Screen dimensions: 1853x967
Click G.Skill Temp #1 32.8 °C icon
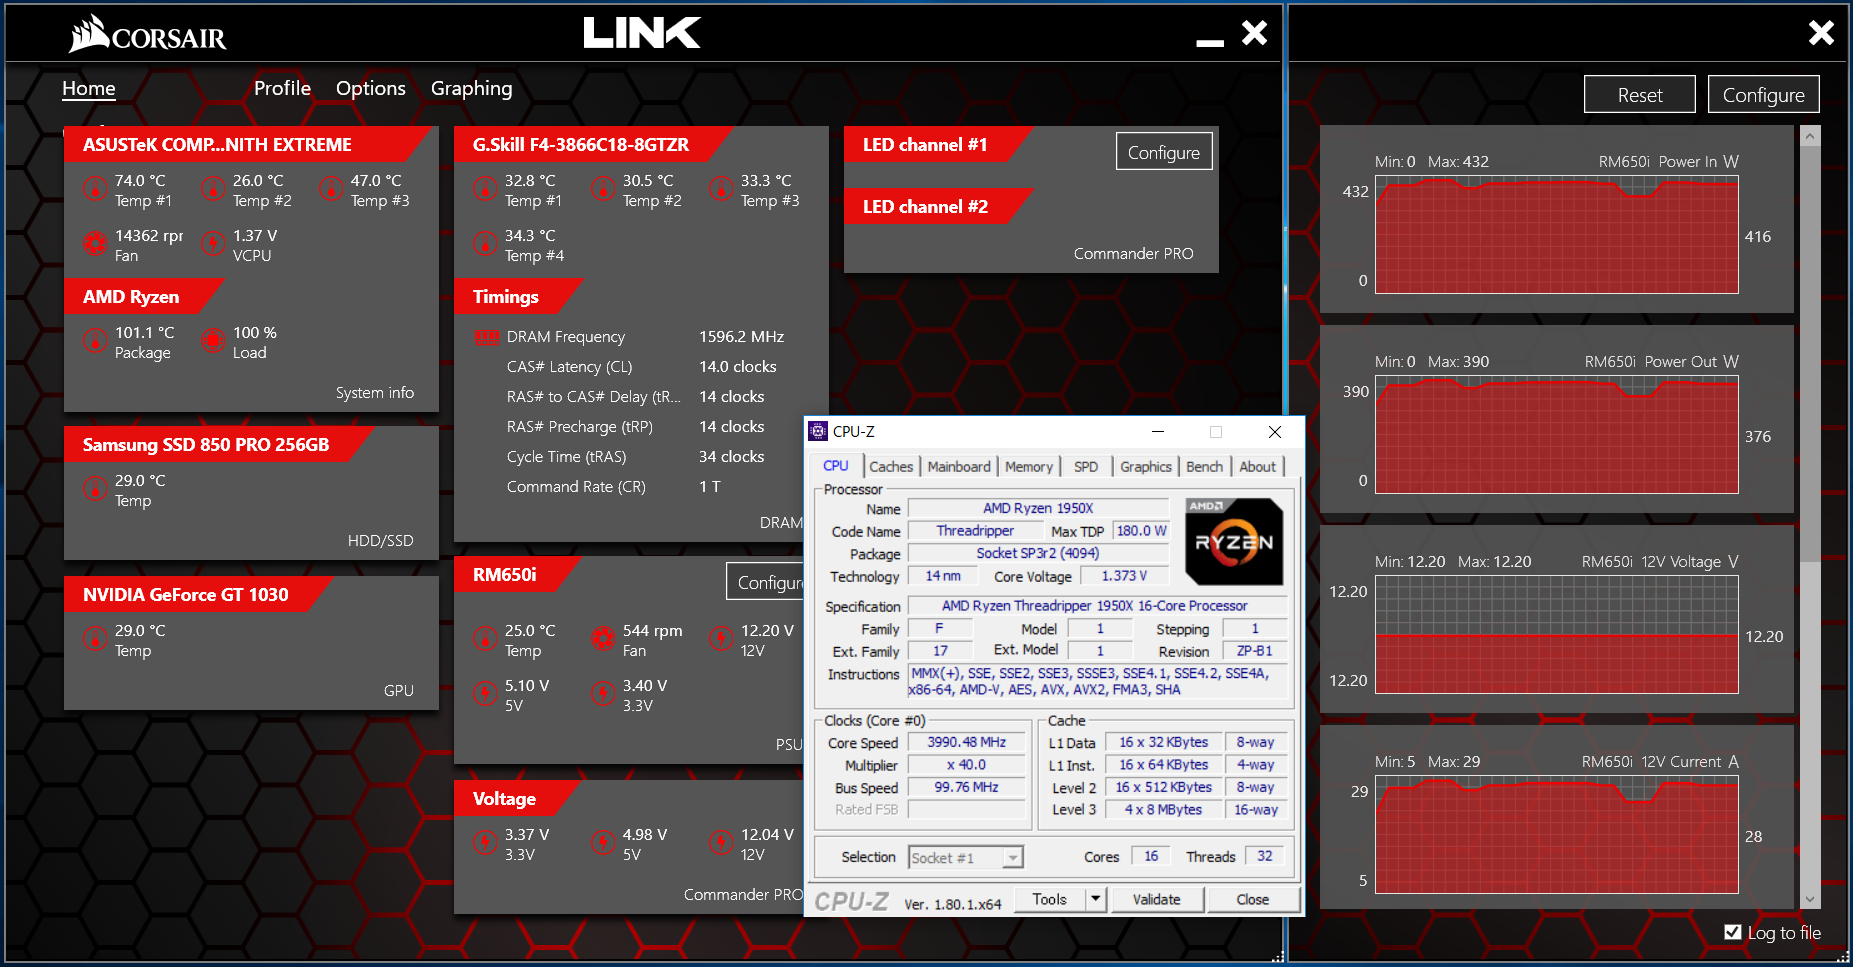click(485, 189)
